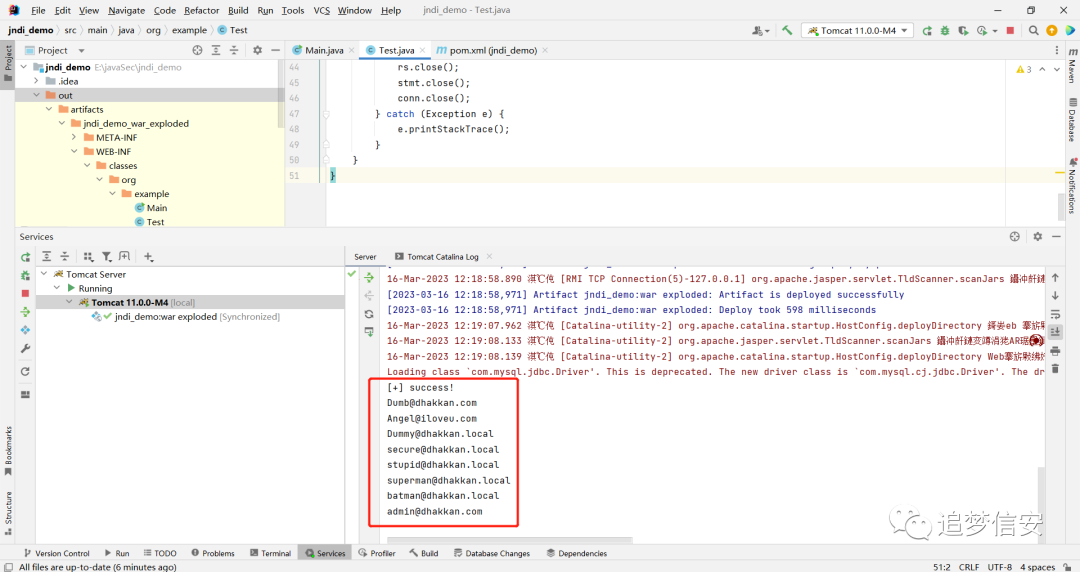Image resolution: width=1080 pixels, height=572 pixels.
Task: Toggle soft-wrap in server console
Action: pos(1055,314)
